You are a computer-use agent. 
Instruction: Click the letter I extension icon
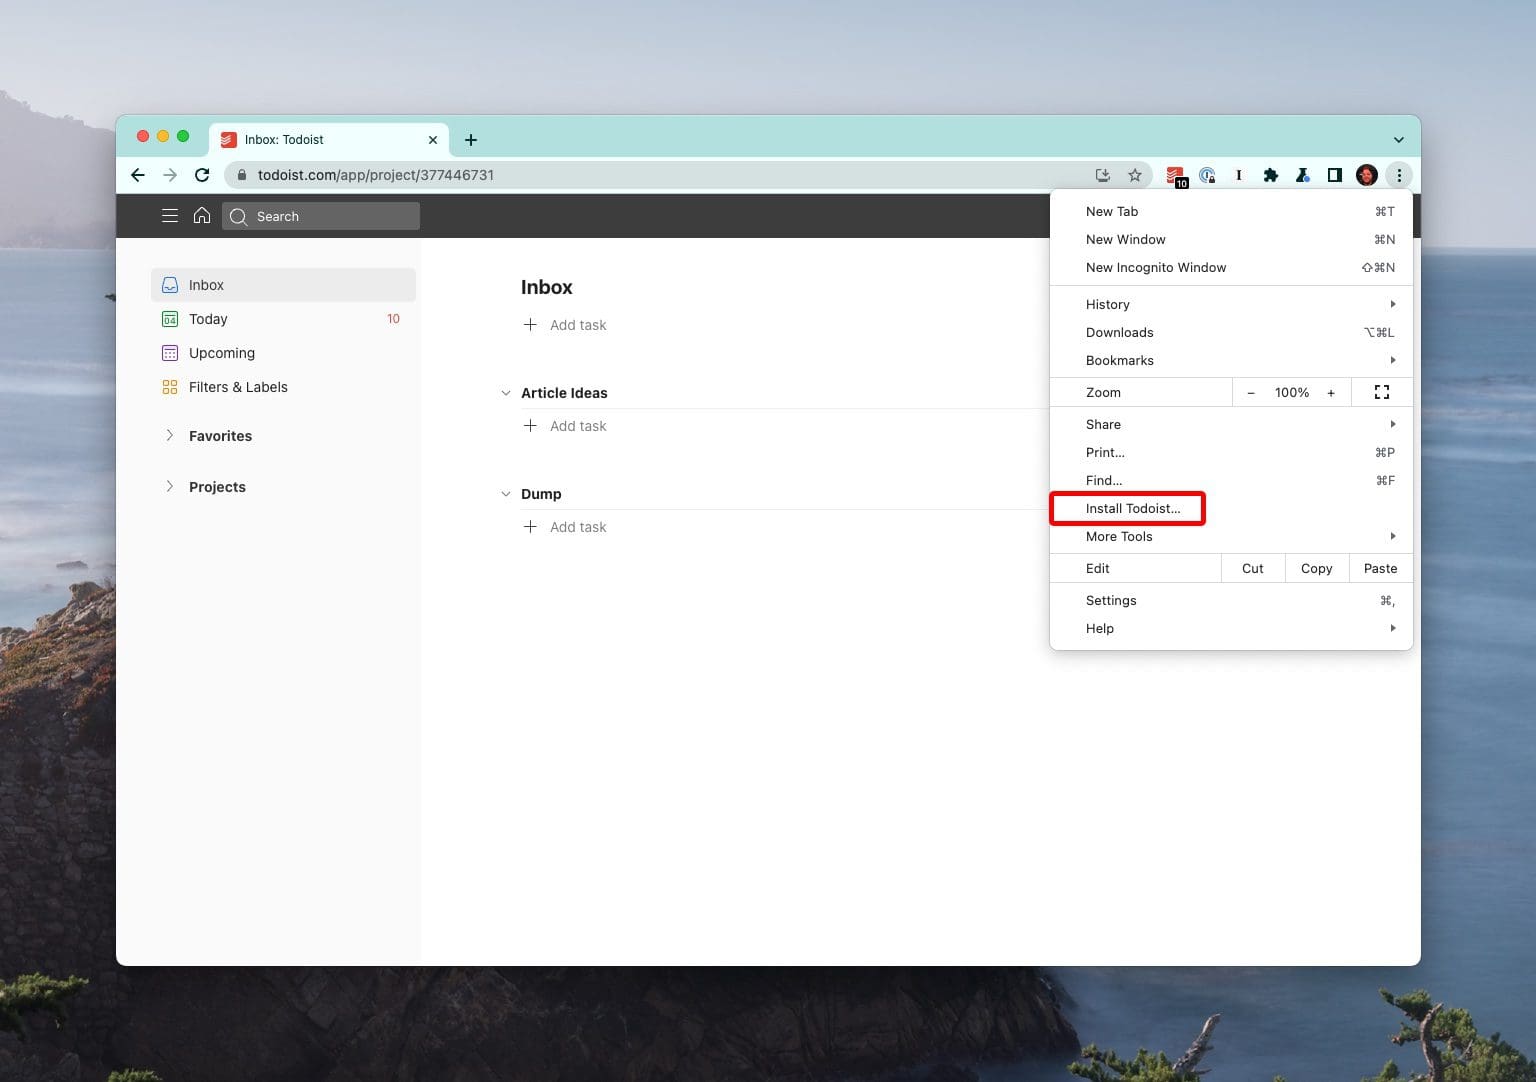(1239, 175)
